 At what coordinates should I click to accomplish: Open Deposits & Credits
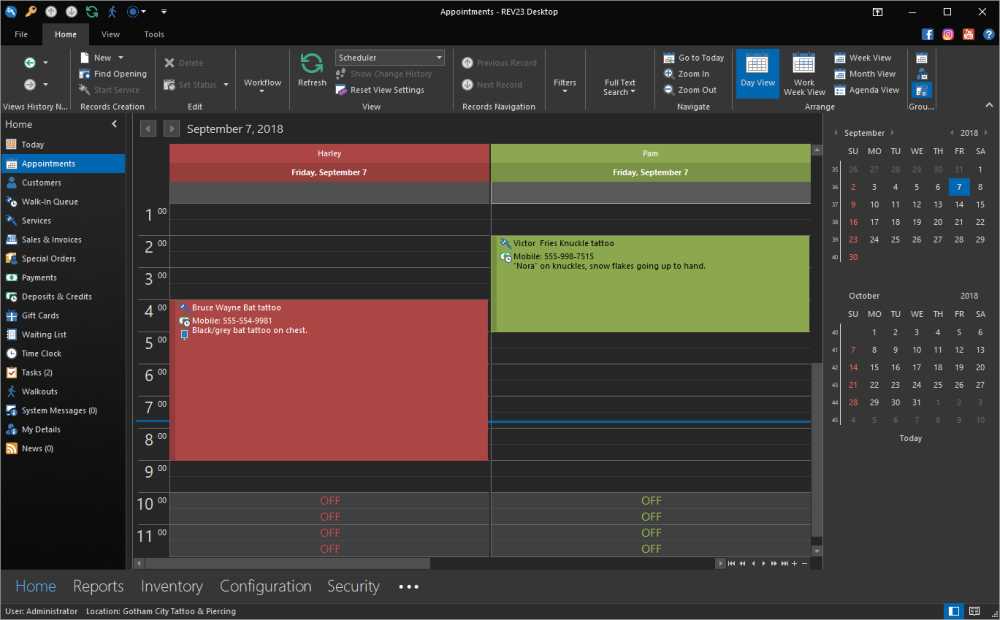point(62,297)
